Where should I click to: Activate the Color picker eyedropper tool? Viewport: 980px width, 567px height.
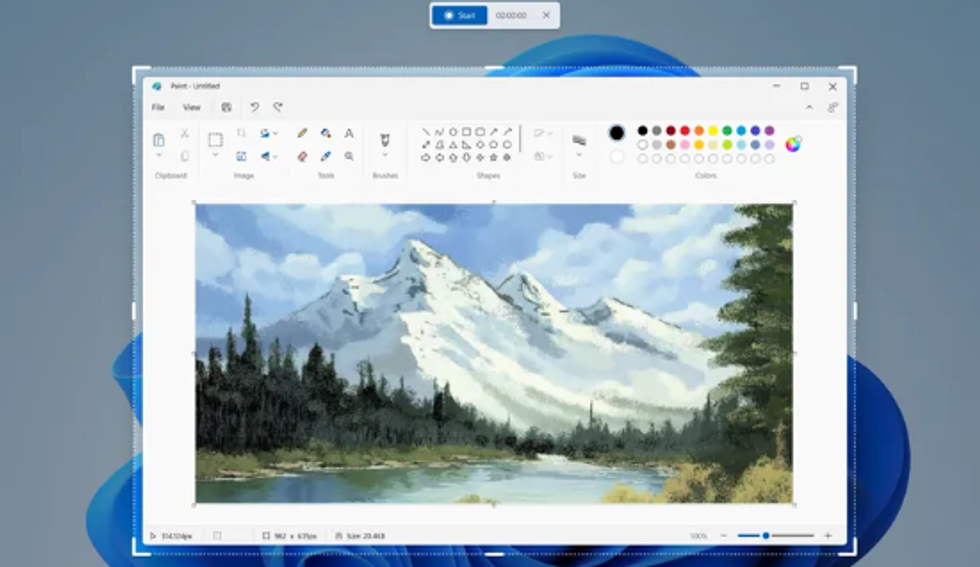326,156
